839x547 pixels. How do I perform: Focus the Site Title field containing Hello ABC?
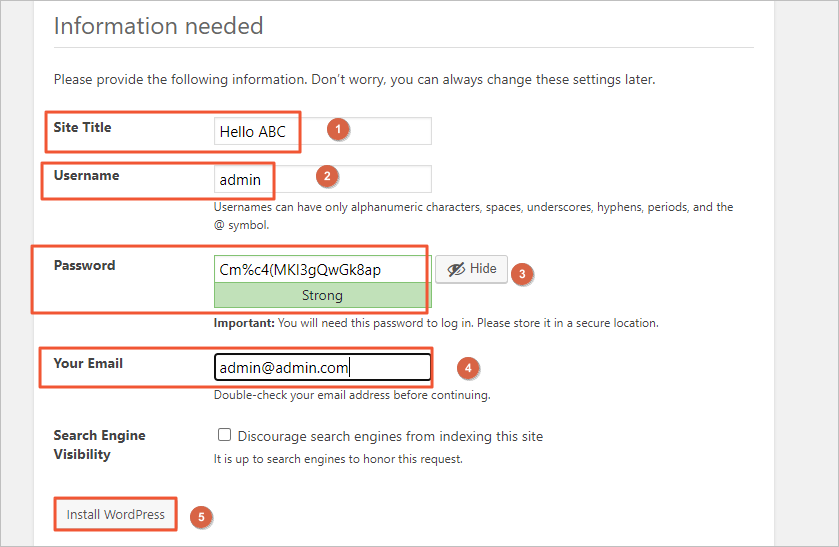[323, 131]
